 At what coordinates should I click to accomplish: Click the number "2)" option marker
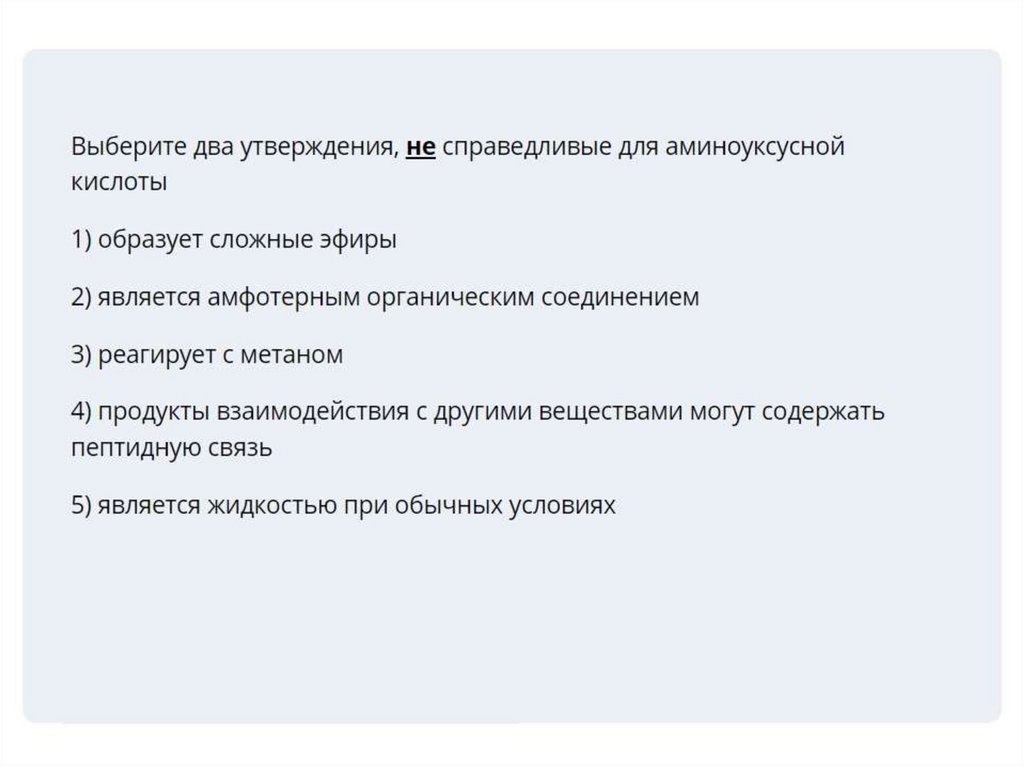click(x=82, y=298)
